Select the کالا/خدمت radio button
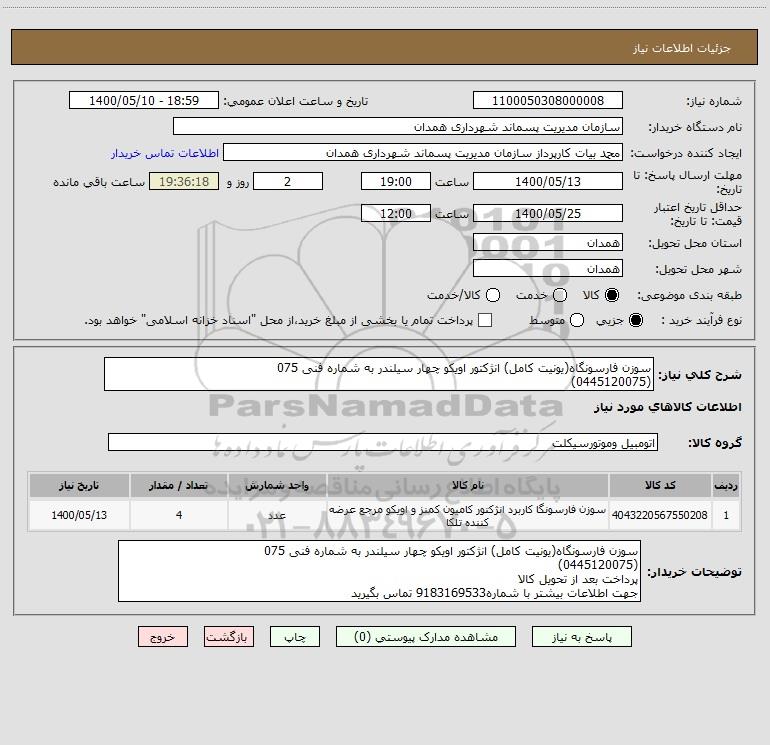 493,295
